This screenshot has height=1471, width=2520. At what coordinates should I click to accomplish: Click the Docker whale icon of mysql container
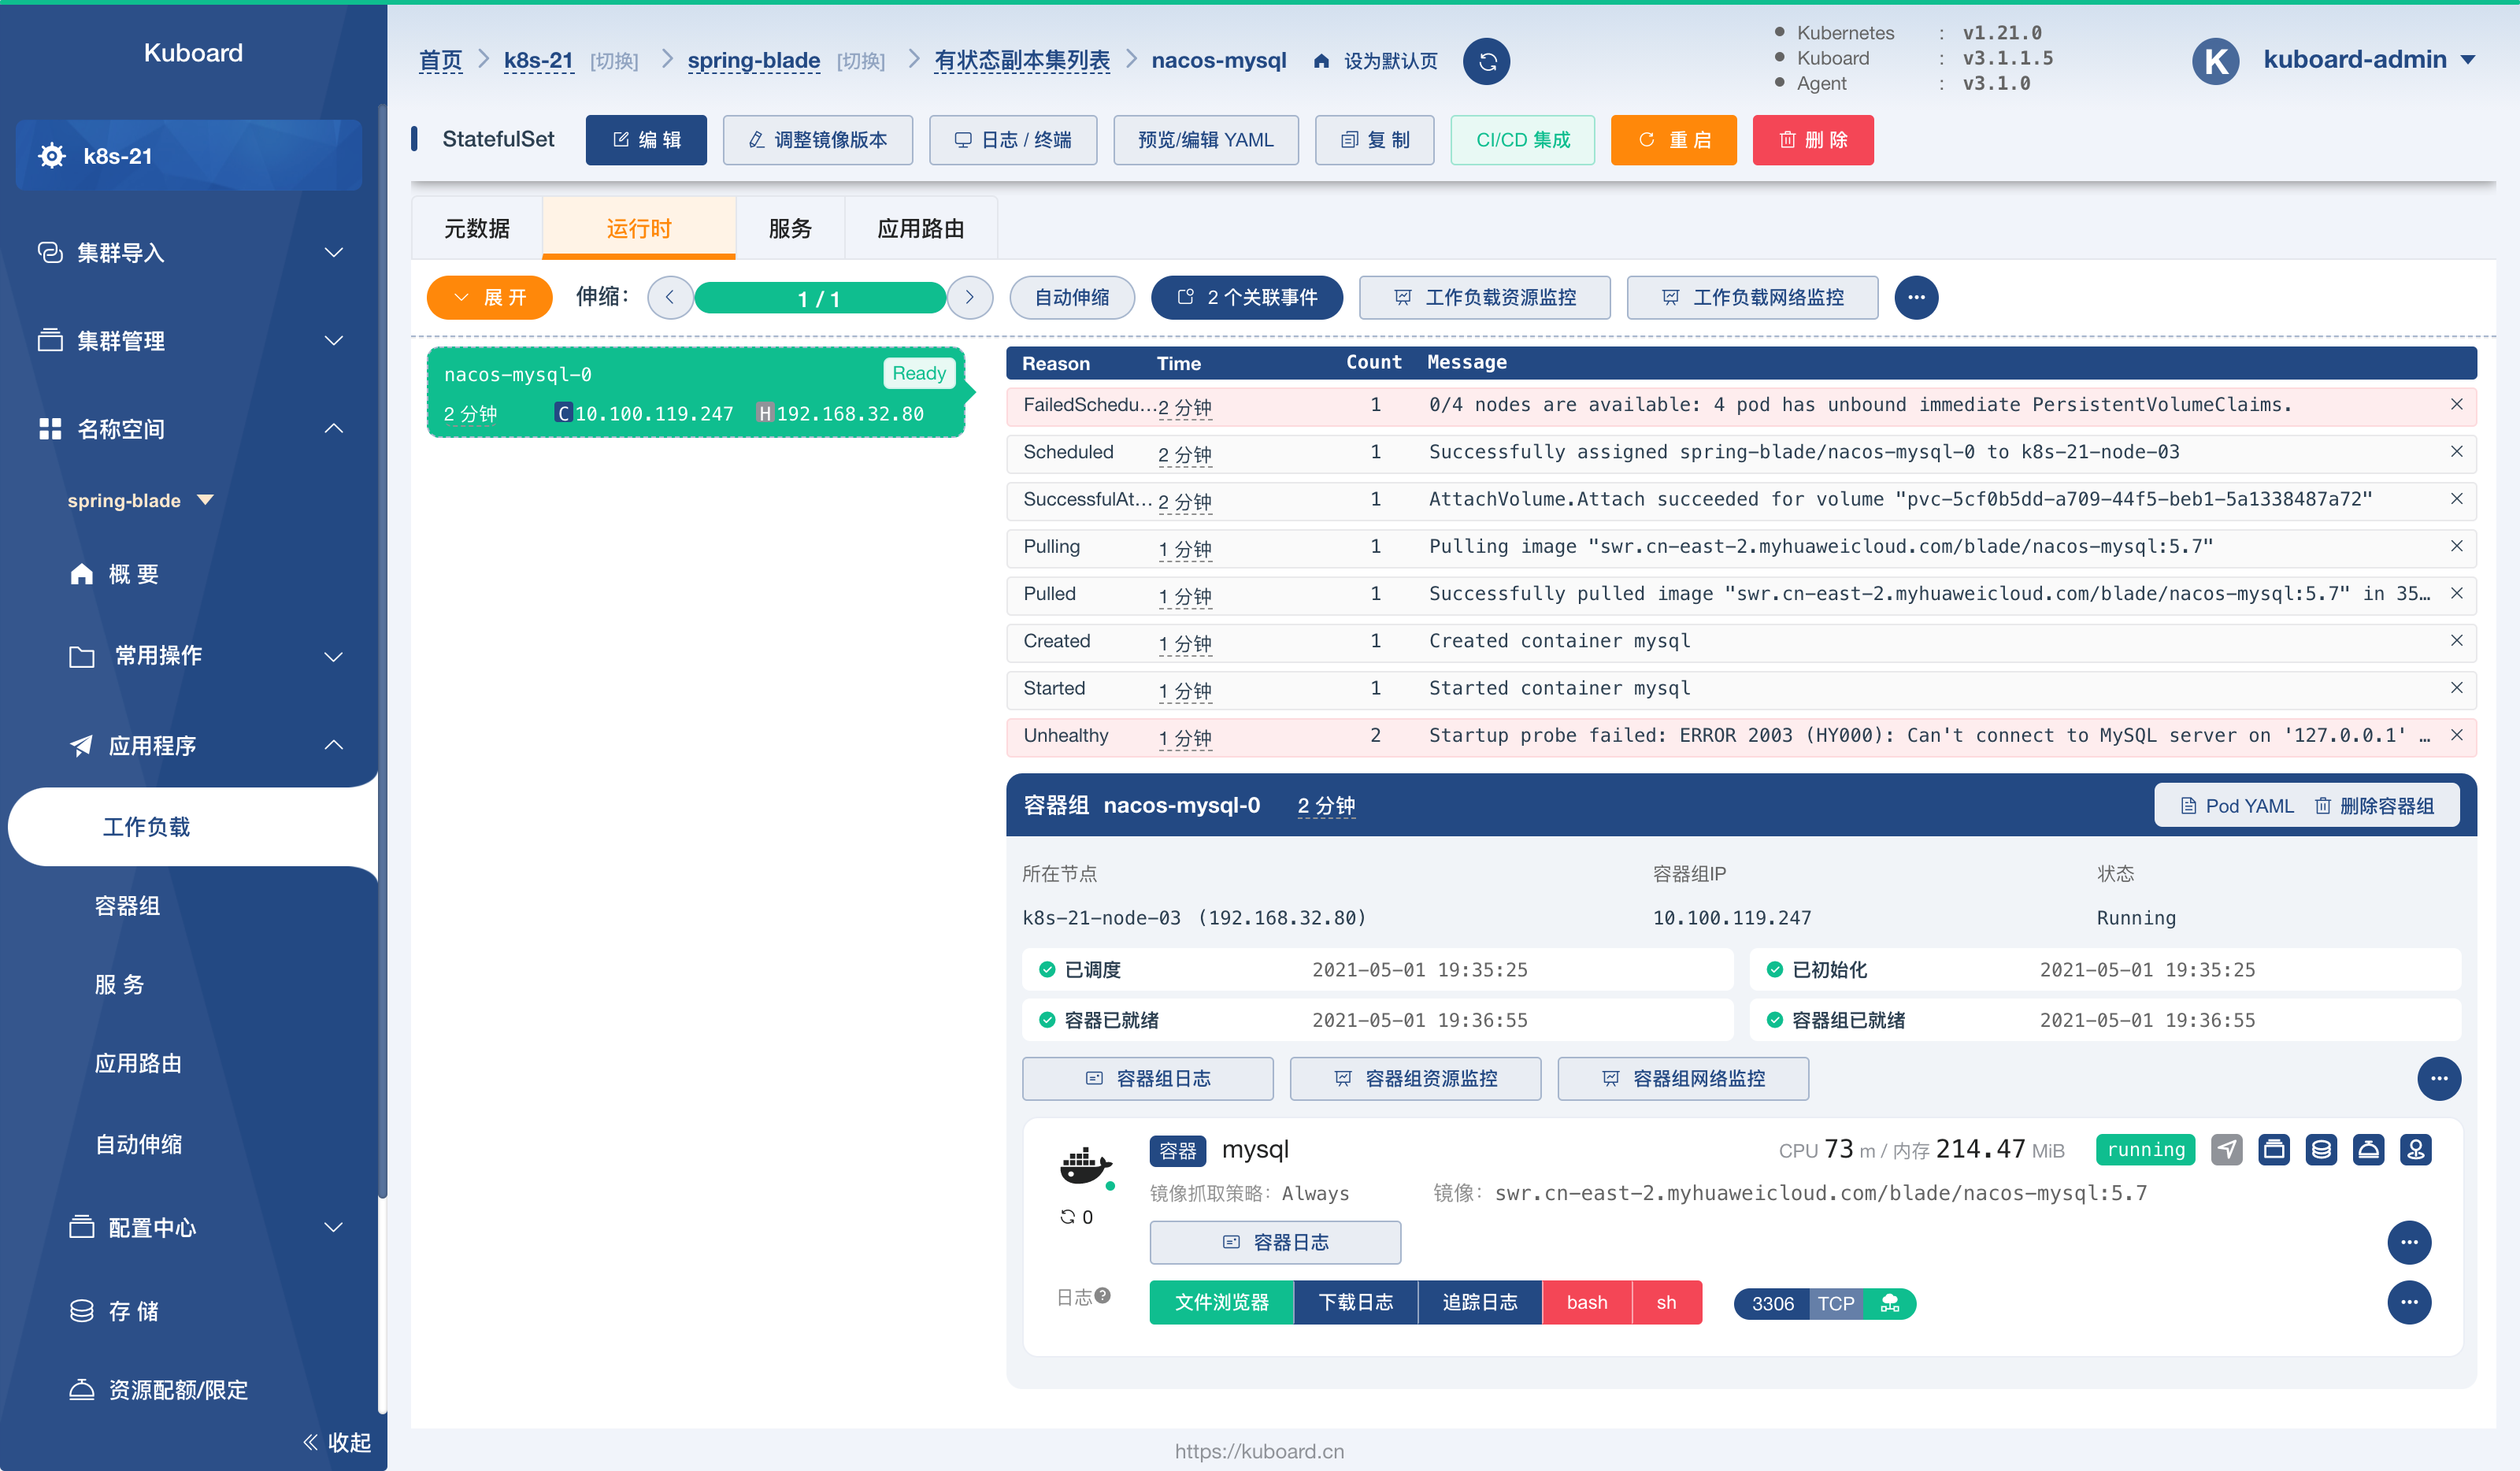click(x=1086, y=1166)
